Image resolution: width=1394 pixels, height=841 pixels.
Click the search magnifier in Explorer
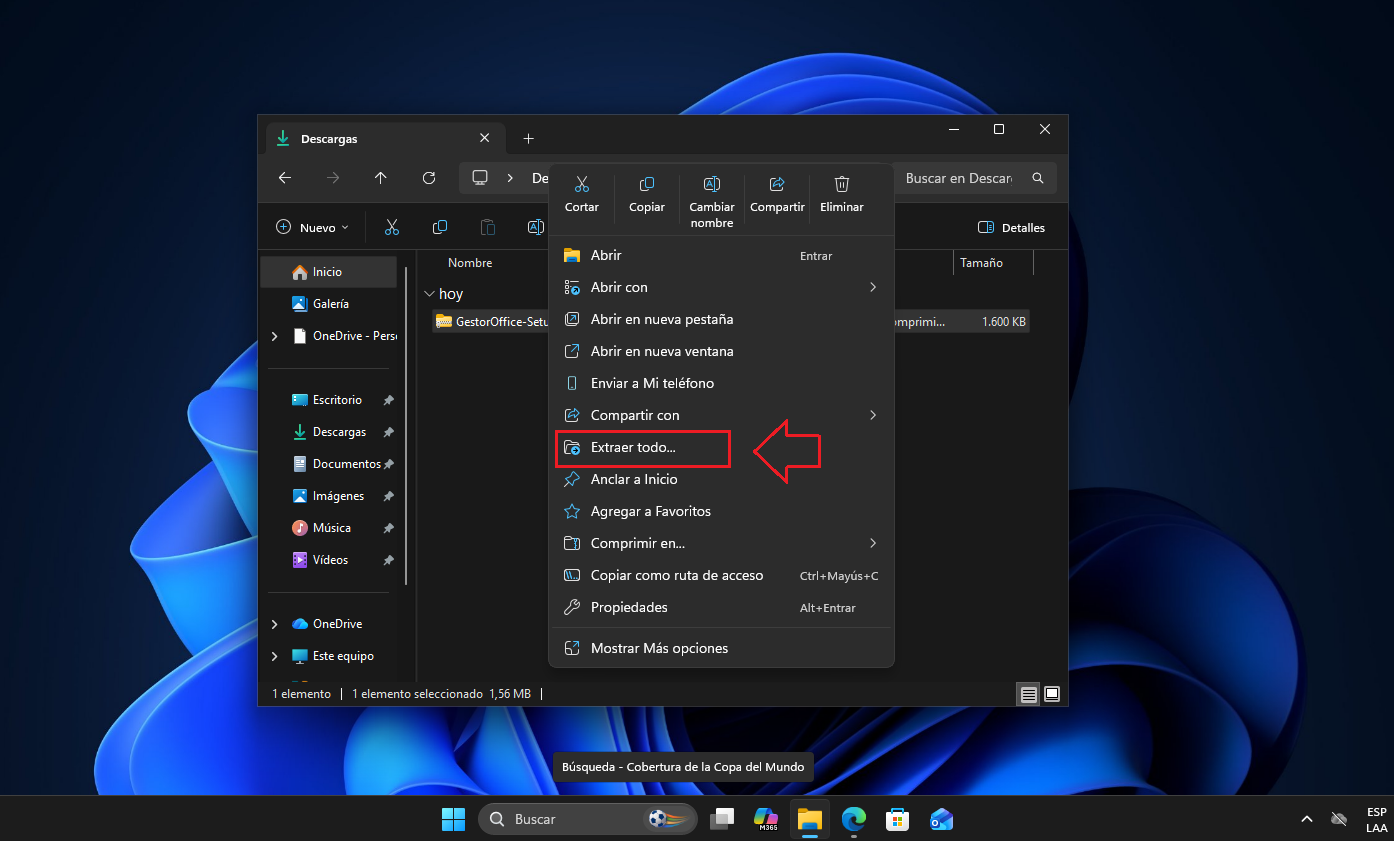tap(1038, 178)
